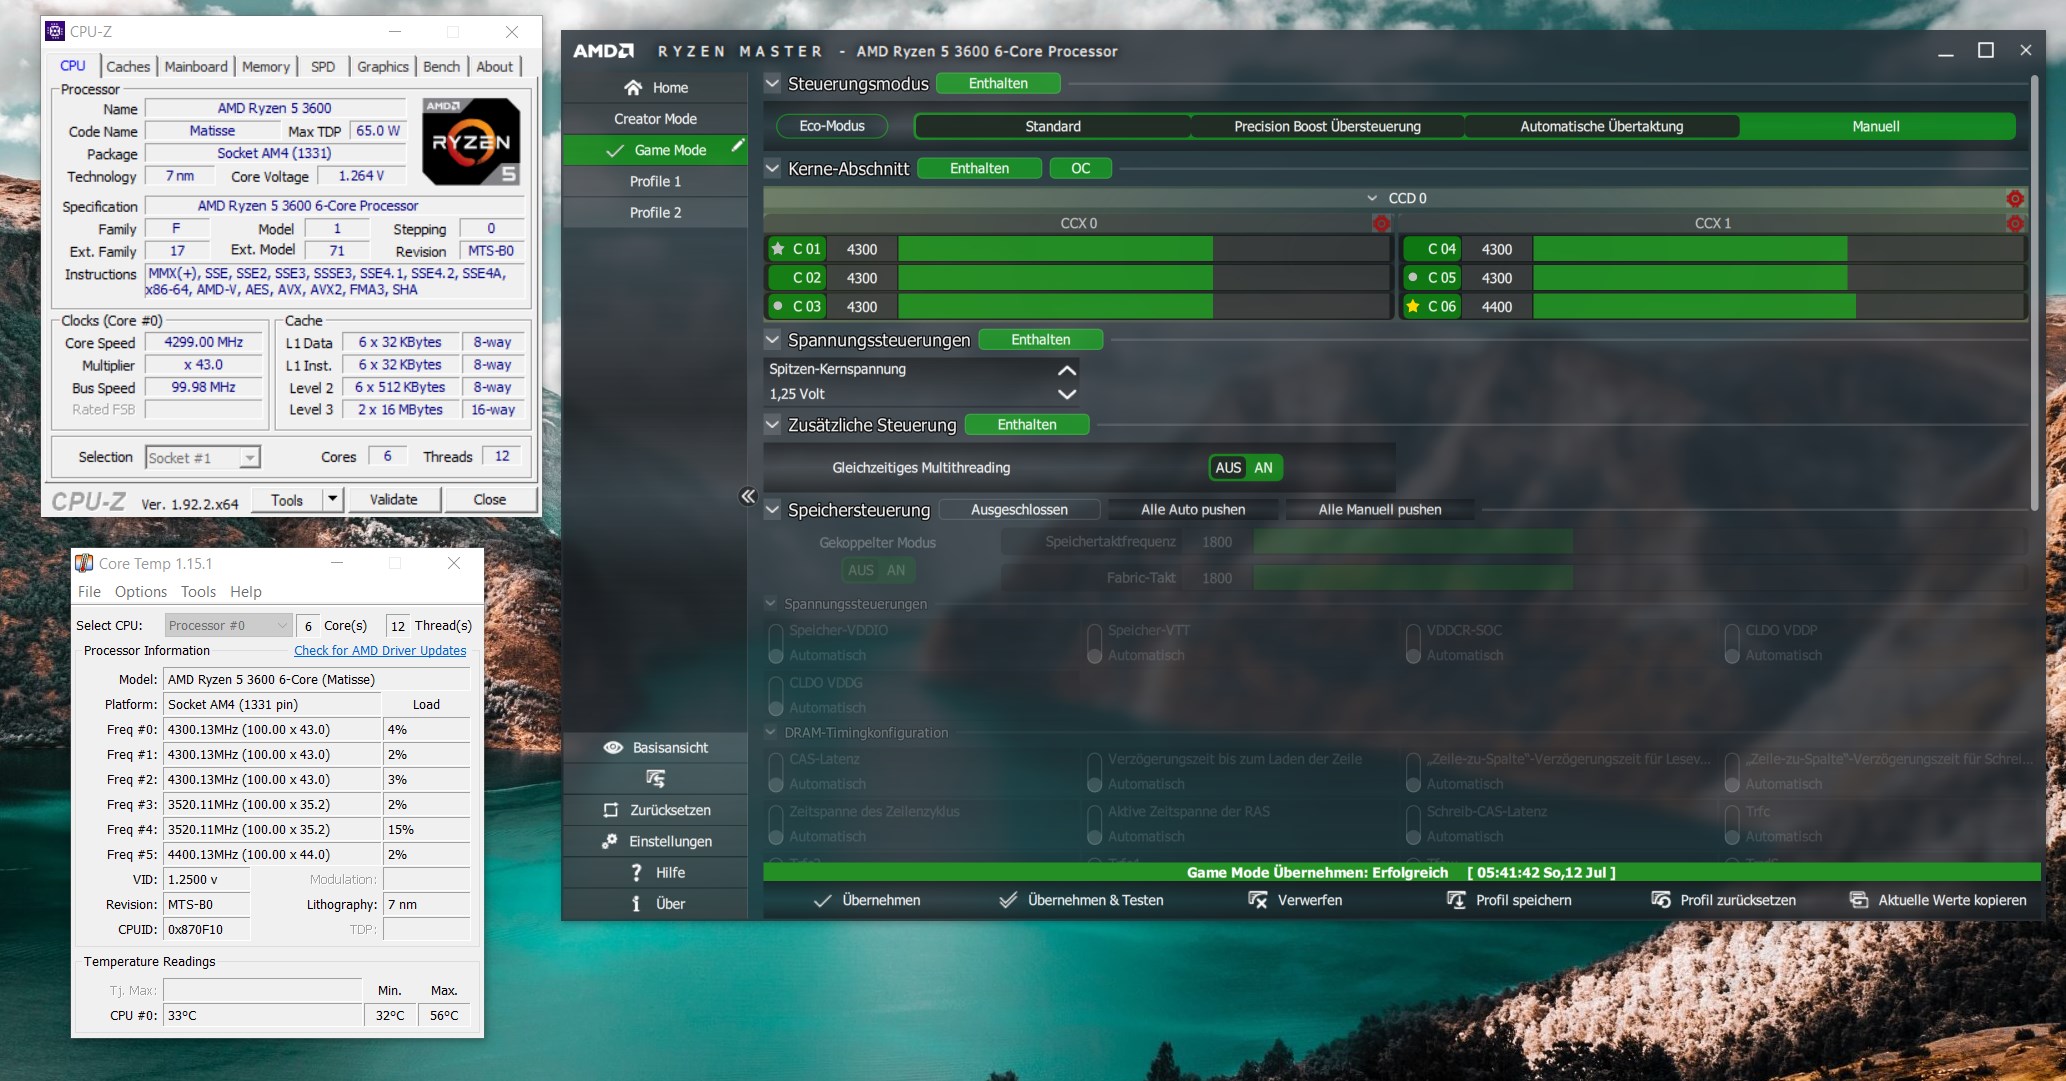Click the Profil speichern icon

point(1456,900)
